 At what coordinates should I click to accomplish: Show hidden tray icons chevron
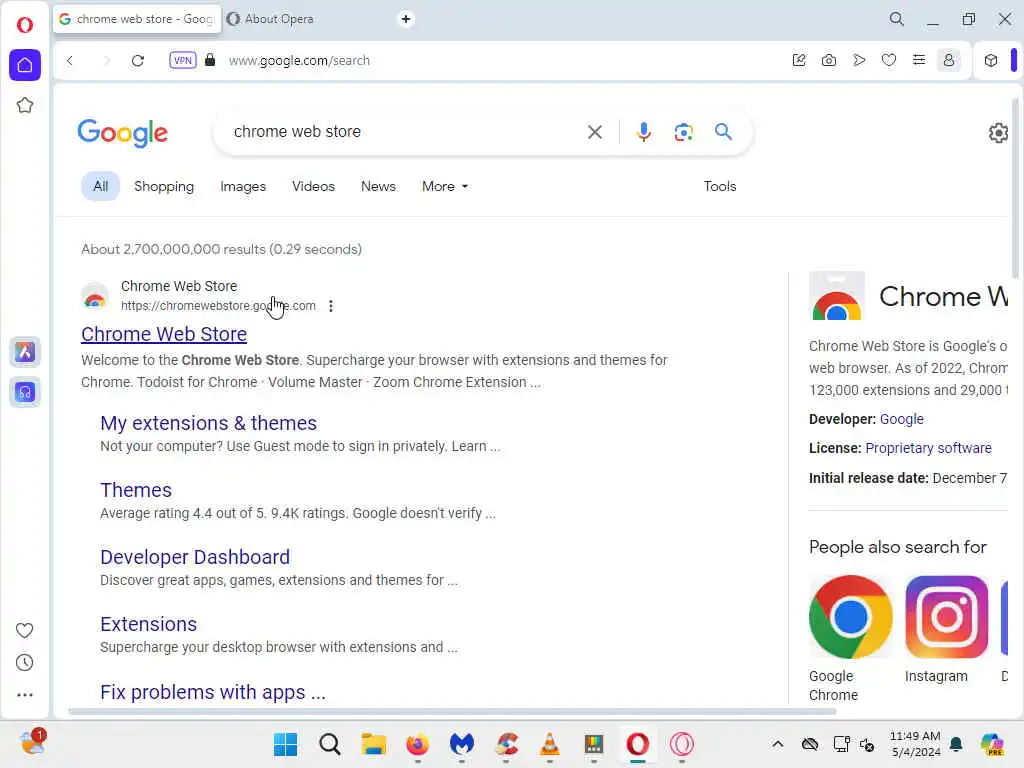point(777,744)
